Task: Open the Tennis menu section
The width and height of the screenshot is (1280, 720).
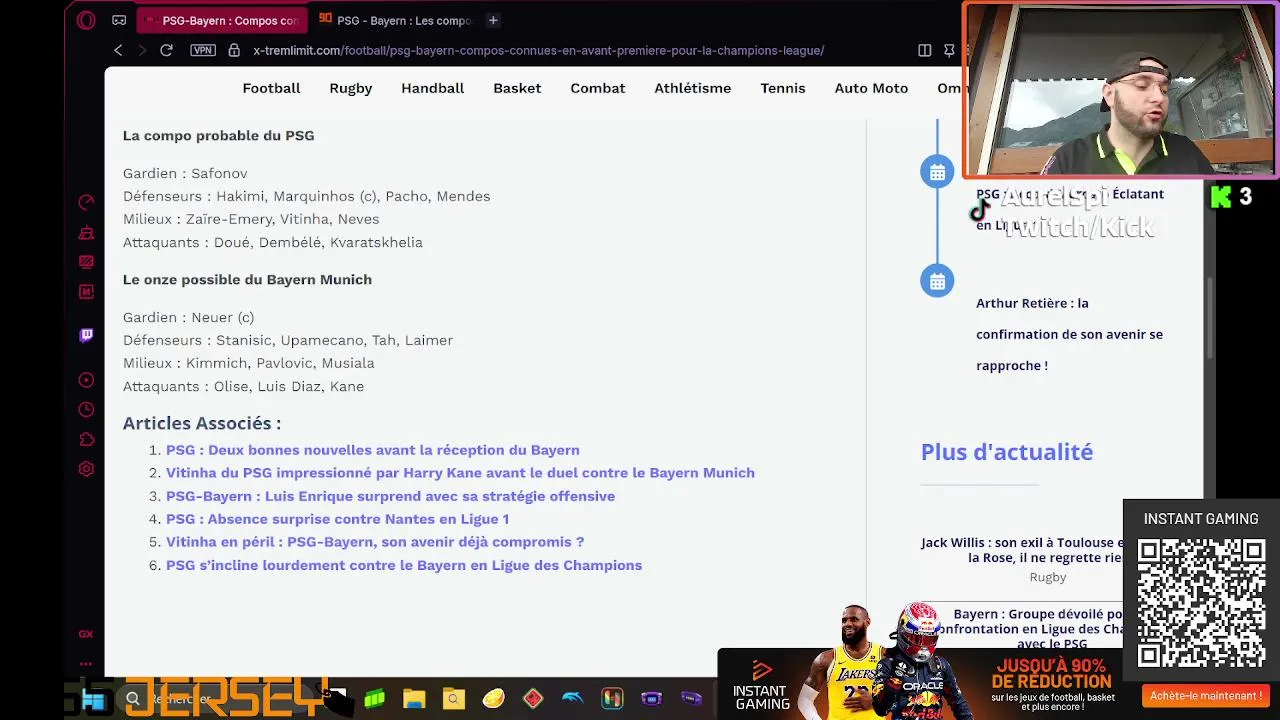Action: [x=783, y=88]
